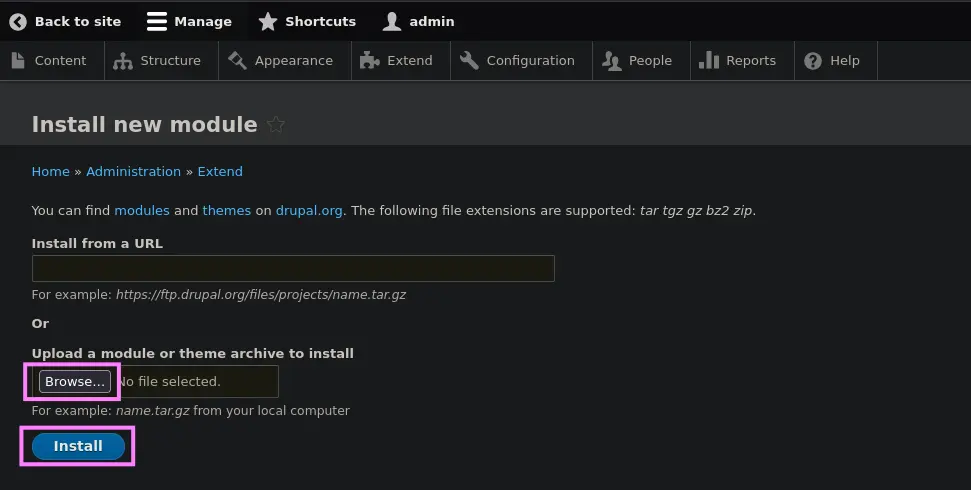Click the Configuration wrench icon
Image resolution: width=971 pixels, height=490 pixels.
tap(469, 60)
